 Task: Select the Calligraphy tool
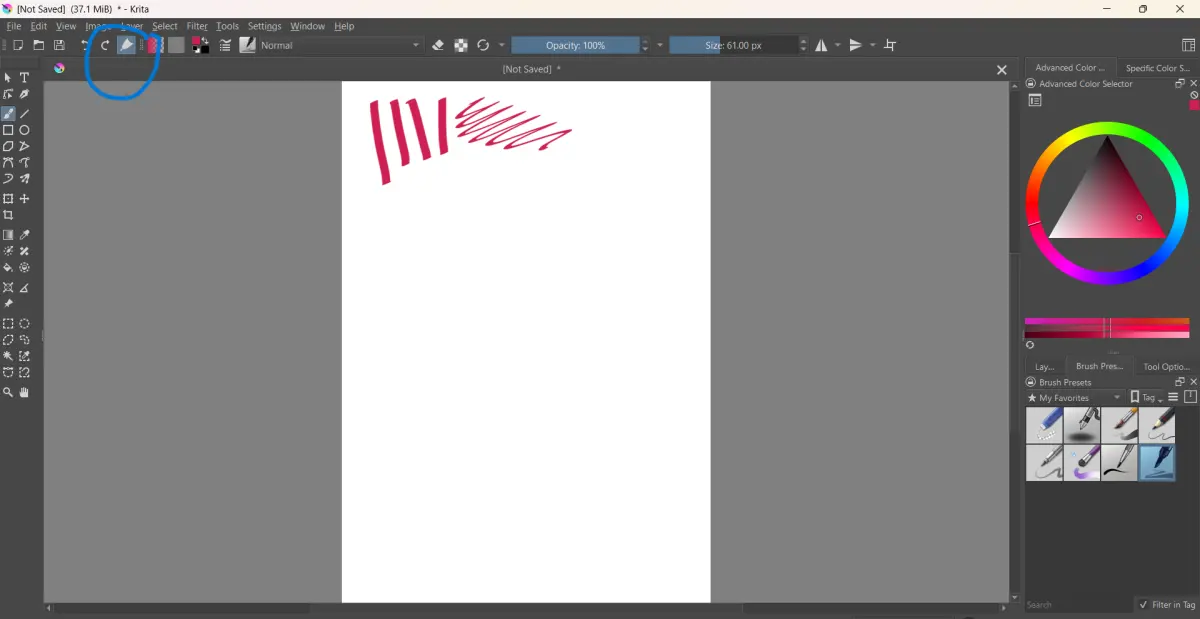(25, 94)
